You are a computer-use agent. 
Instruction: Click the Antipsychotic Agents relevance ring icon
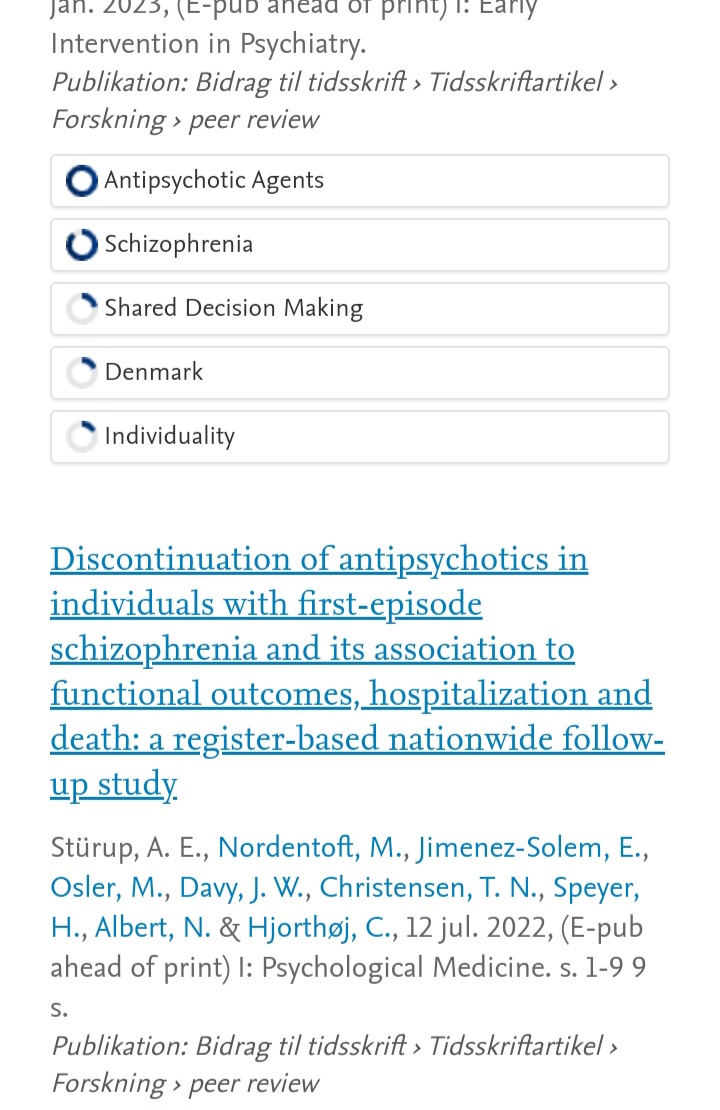(81, 181)
